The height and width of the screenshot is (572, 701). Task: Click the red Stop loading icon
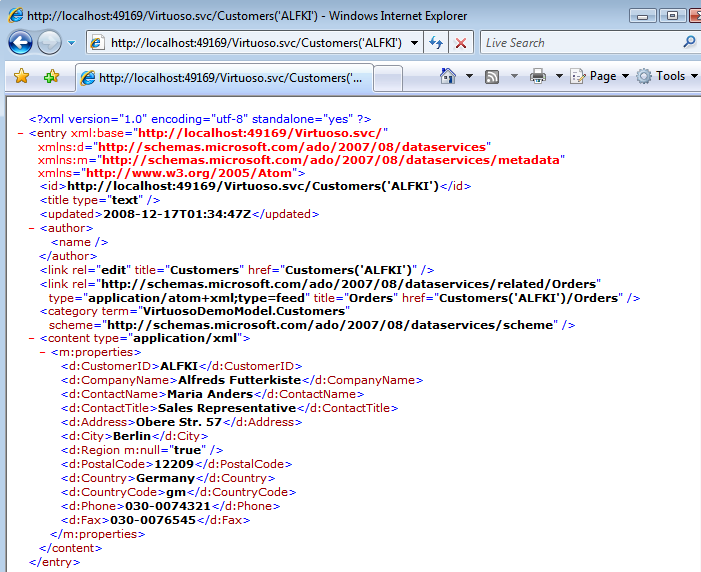[x=460, y=43]
